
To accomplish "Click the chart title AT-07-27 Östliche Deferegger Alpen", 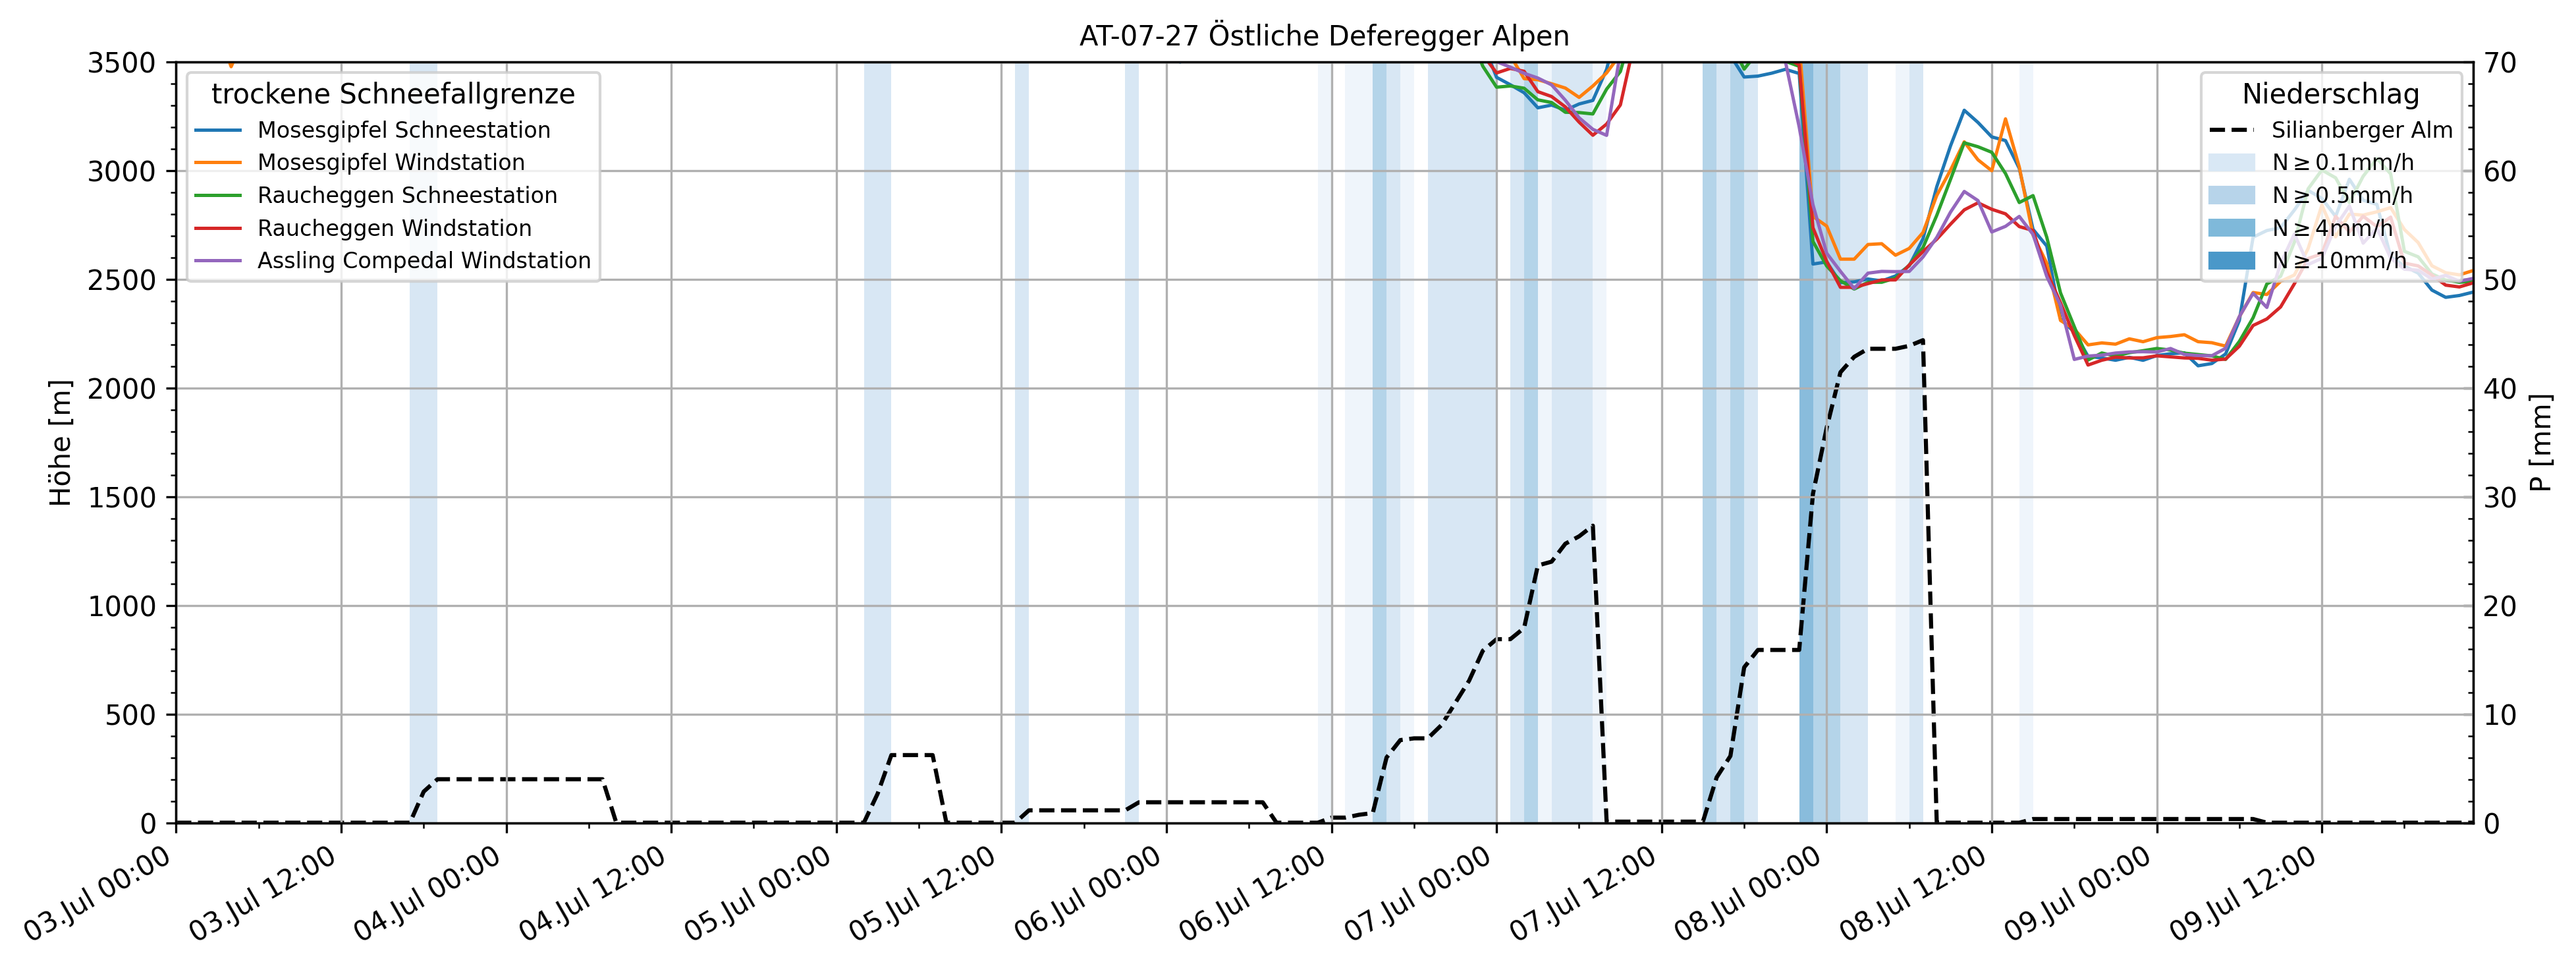I will click(x=1324, y=36).
